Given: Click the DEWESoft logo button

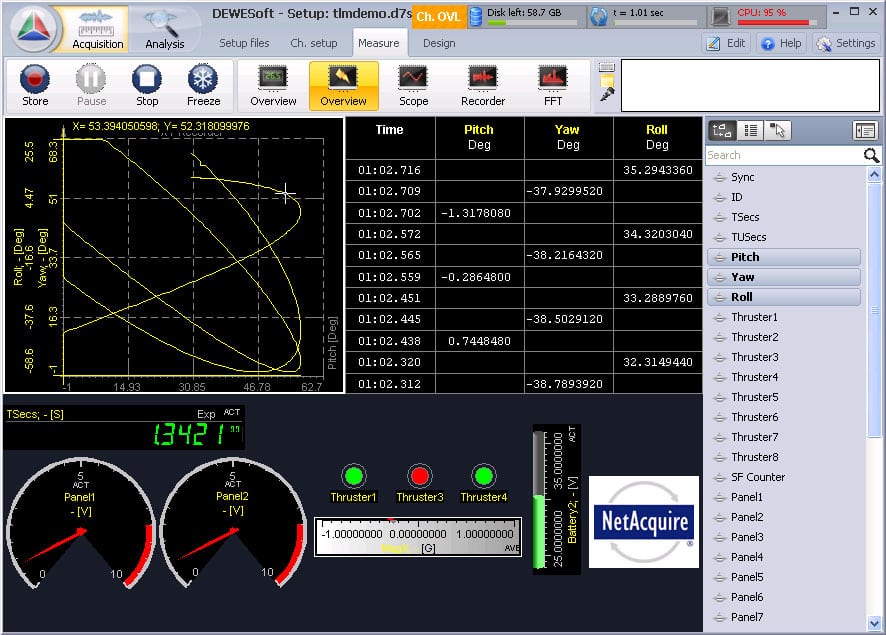Looking at the screenshot, I should coord(33,28).
